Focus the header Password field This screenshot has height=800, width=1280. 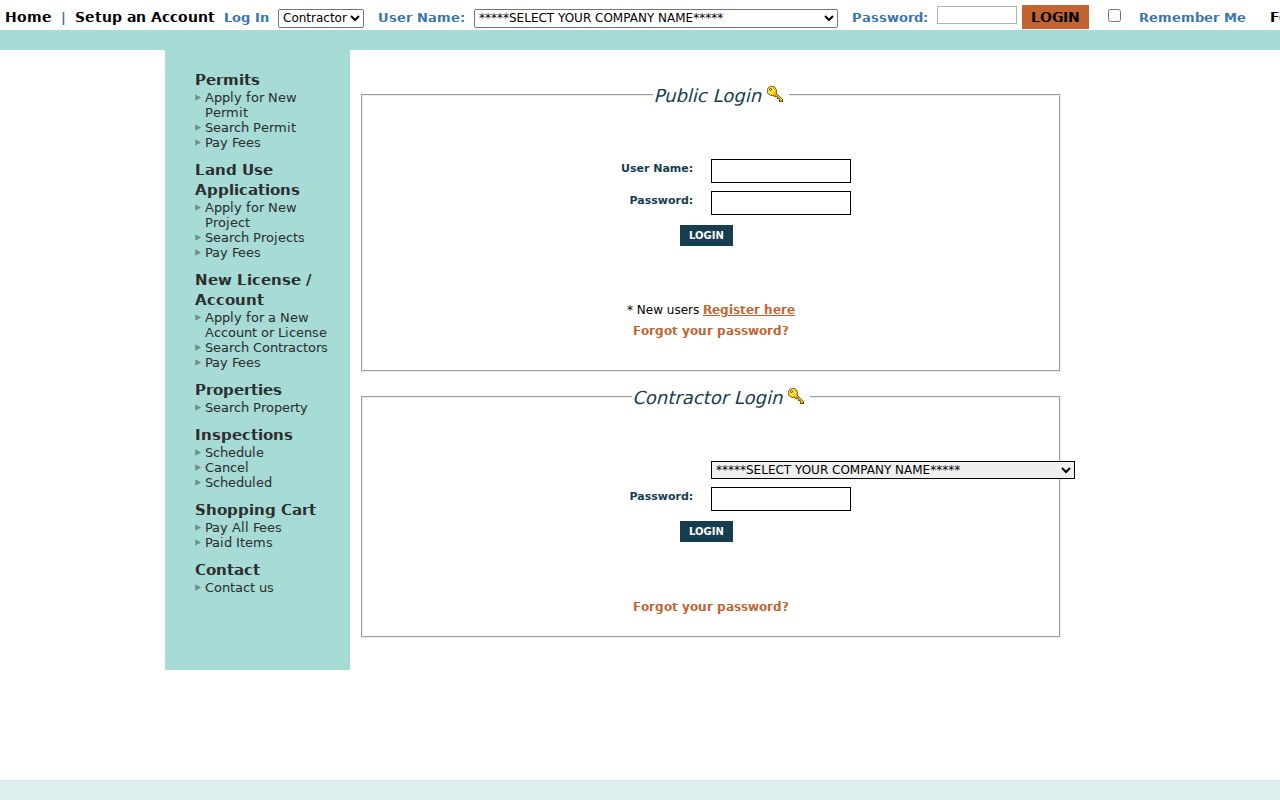coord(977,15)
